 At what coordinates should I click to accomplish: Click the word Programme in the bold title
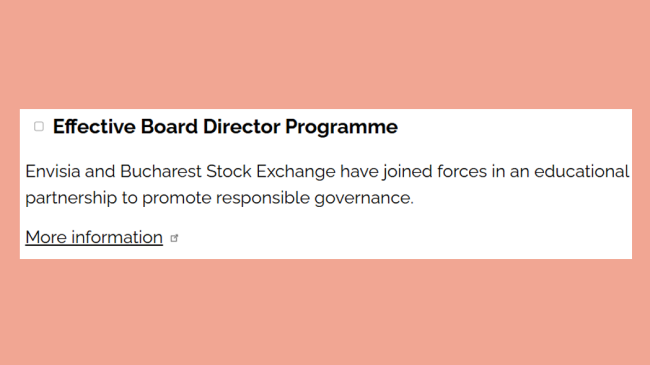(341, 127)
